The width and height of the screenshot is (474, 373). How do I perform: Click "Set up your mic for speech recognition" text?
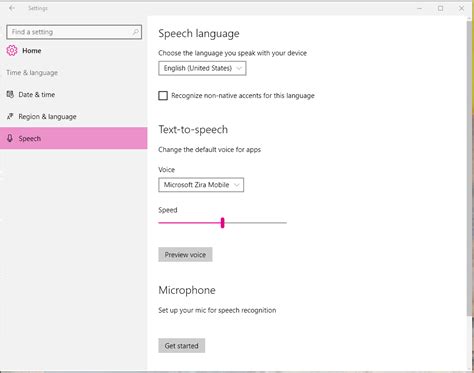click(217, 310)
